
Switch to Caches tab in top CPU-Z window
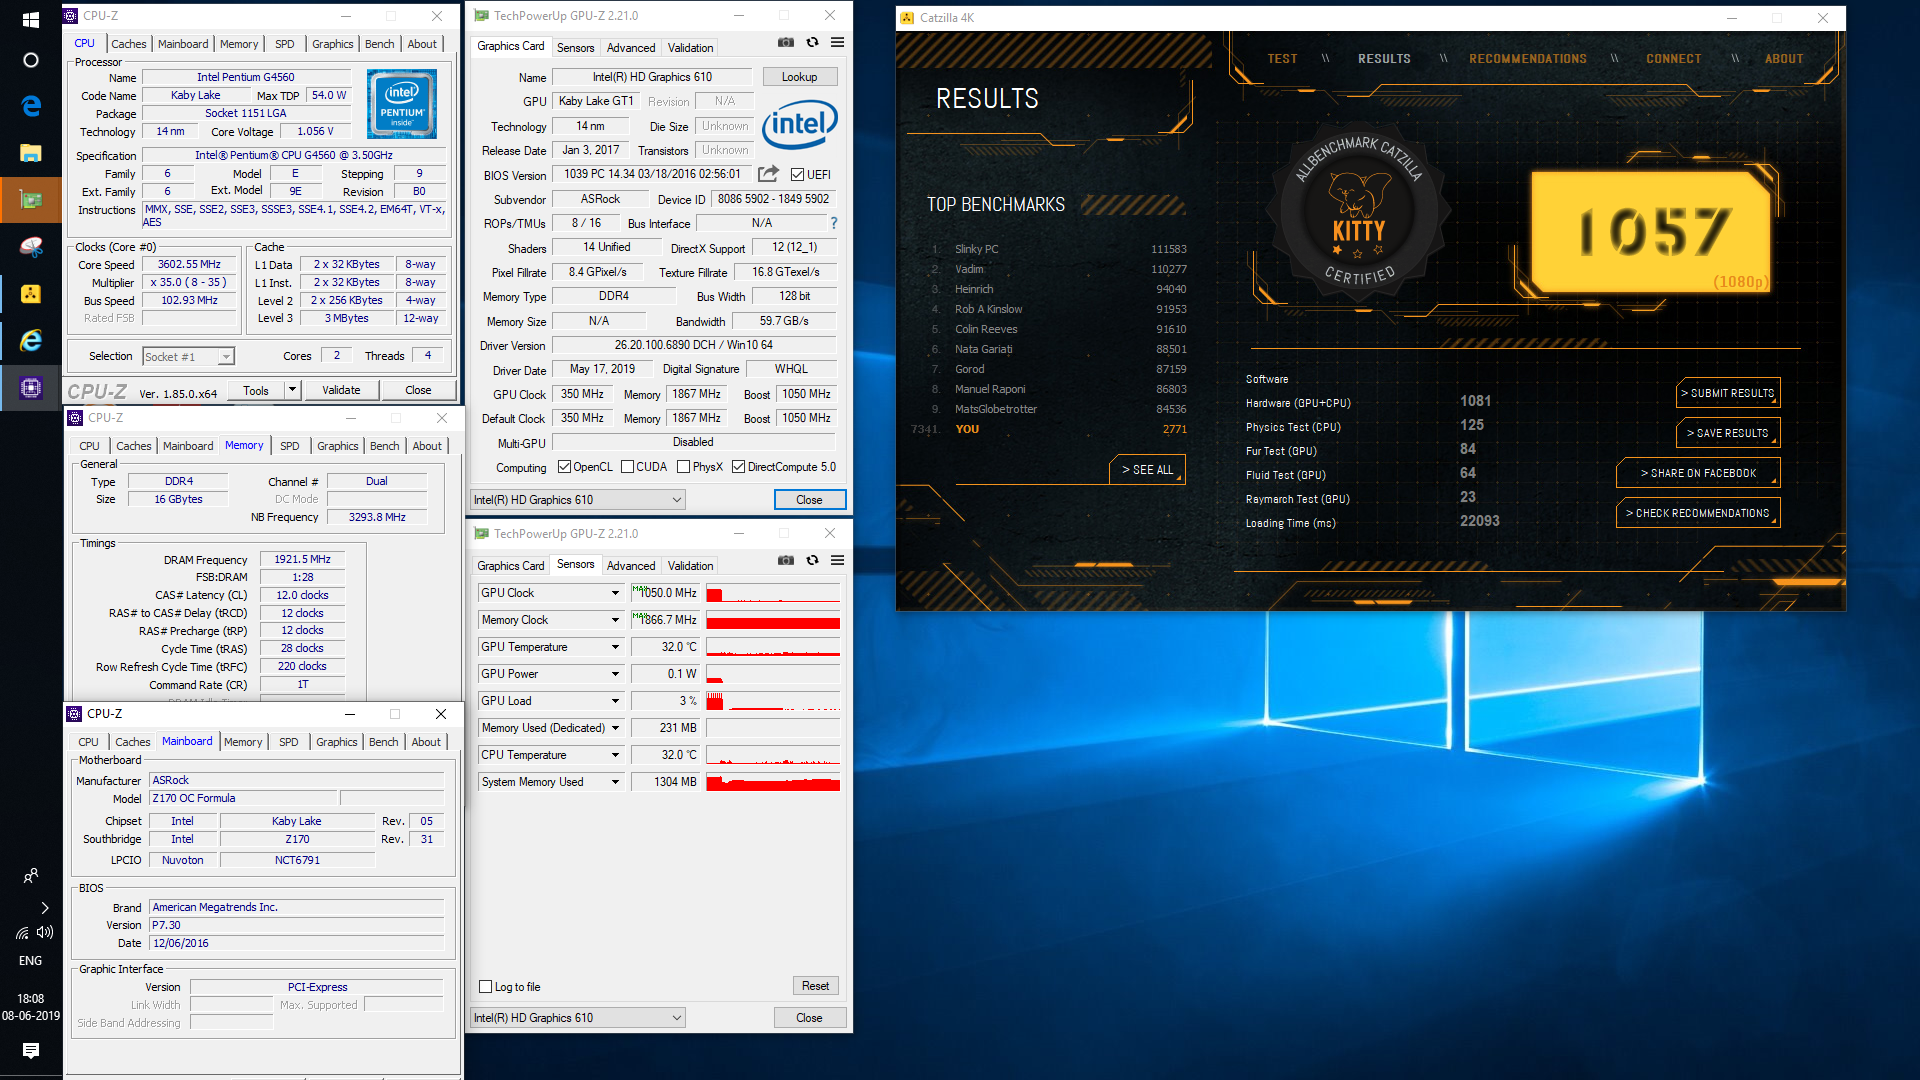pos(129,44)
